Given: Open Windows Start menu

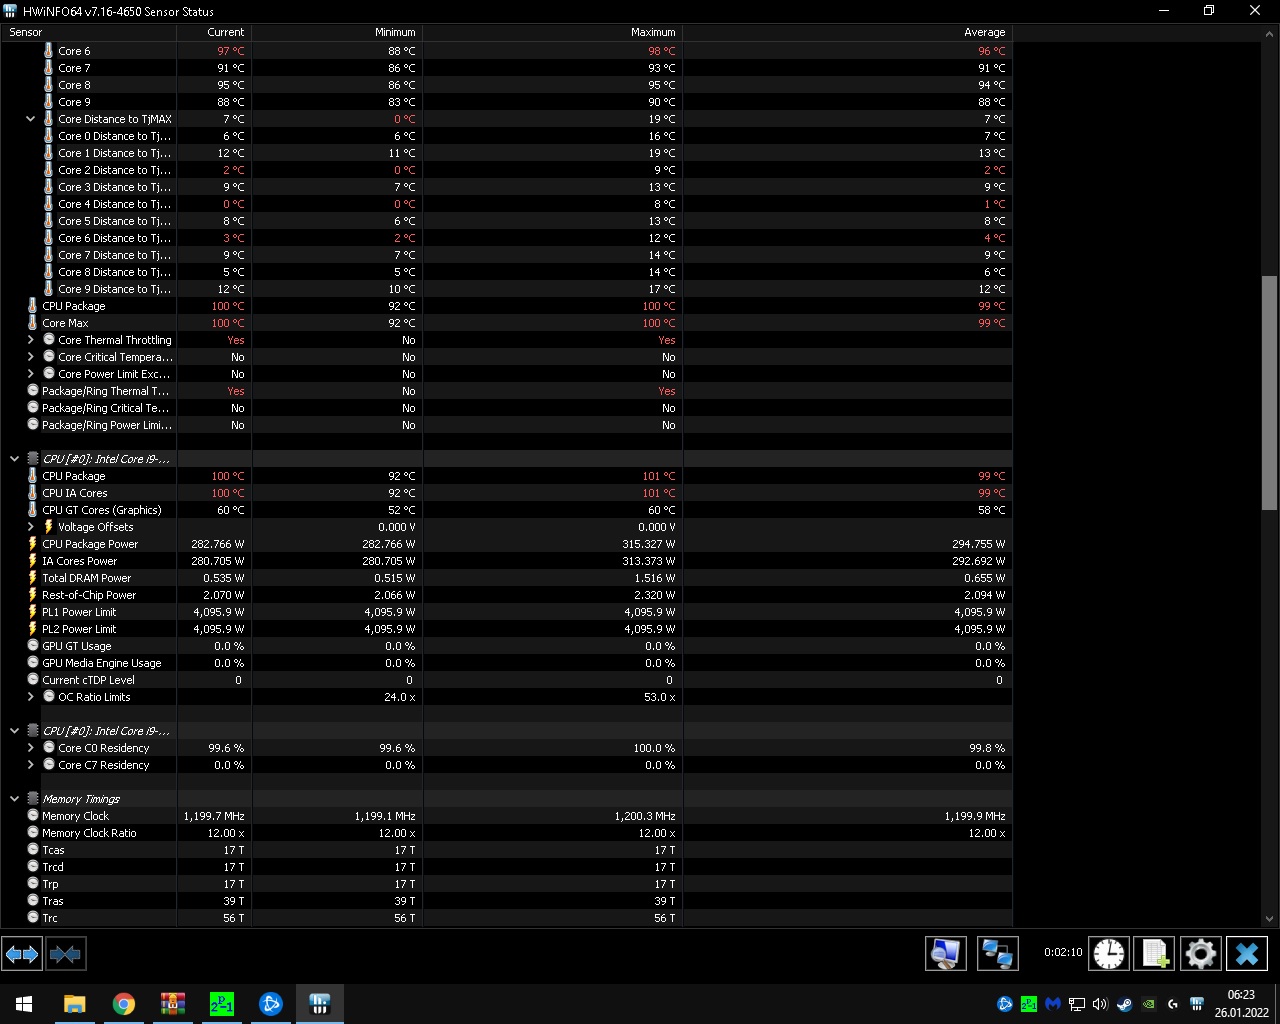Looking at the screenshot, I should (24, 1004).
